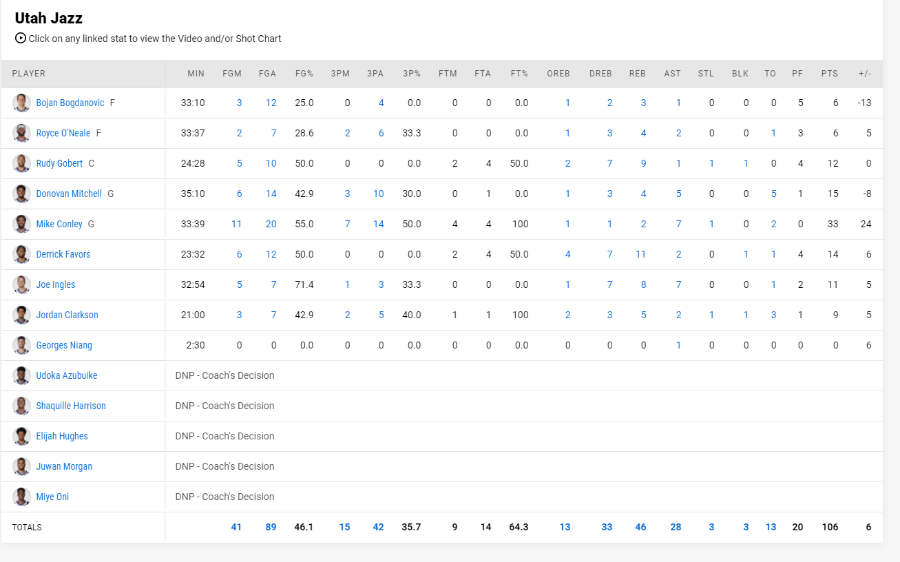View team total 42 three-point attempts
Screen dimensions: 900x562
pyautogui.click(x=378, y=527)
